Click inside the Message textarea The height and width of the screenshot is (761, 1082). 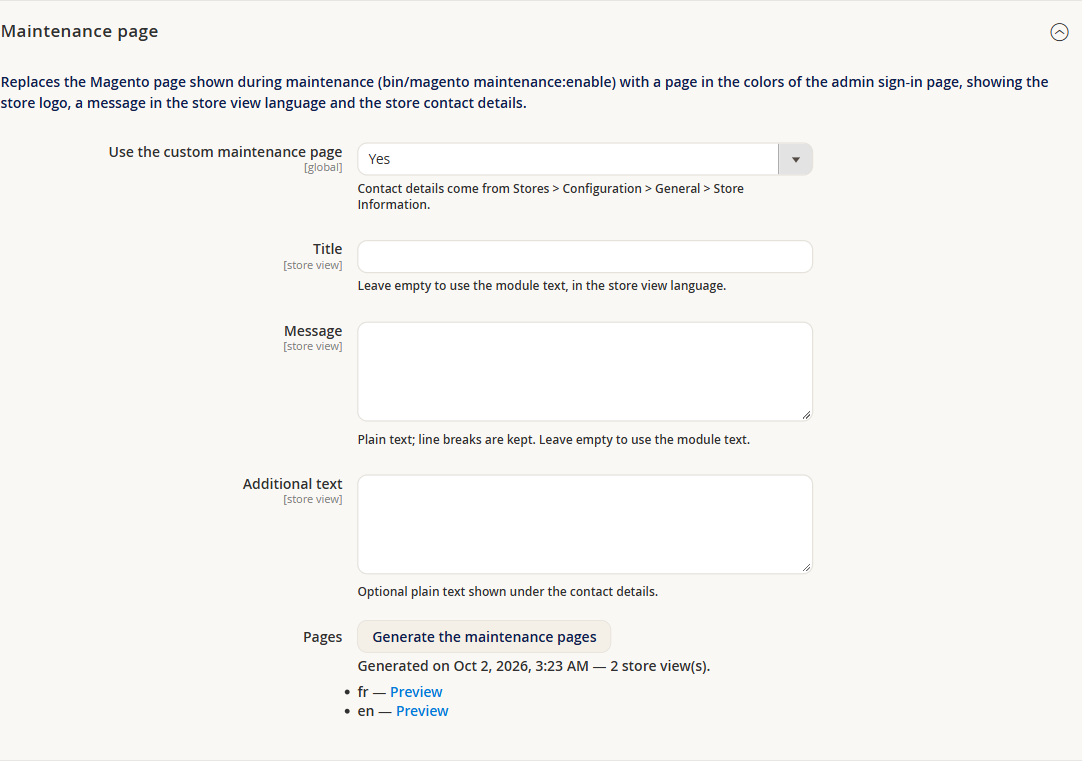(585, 371)
